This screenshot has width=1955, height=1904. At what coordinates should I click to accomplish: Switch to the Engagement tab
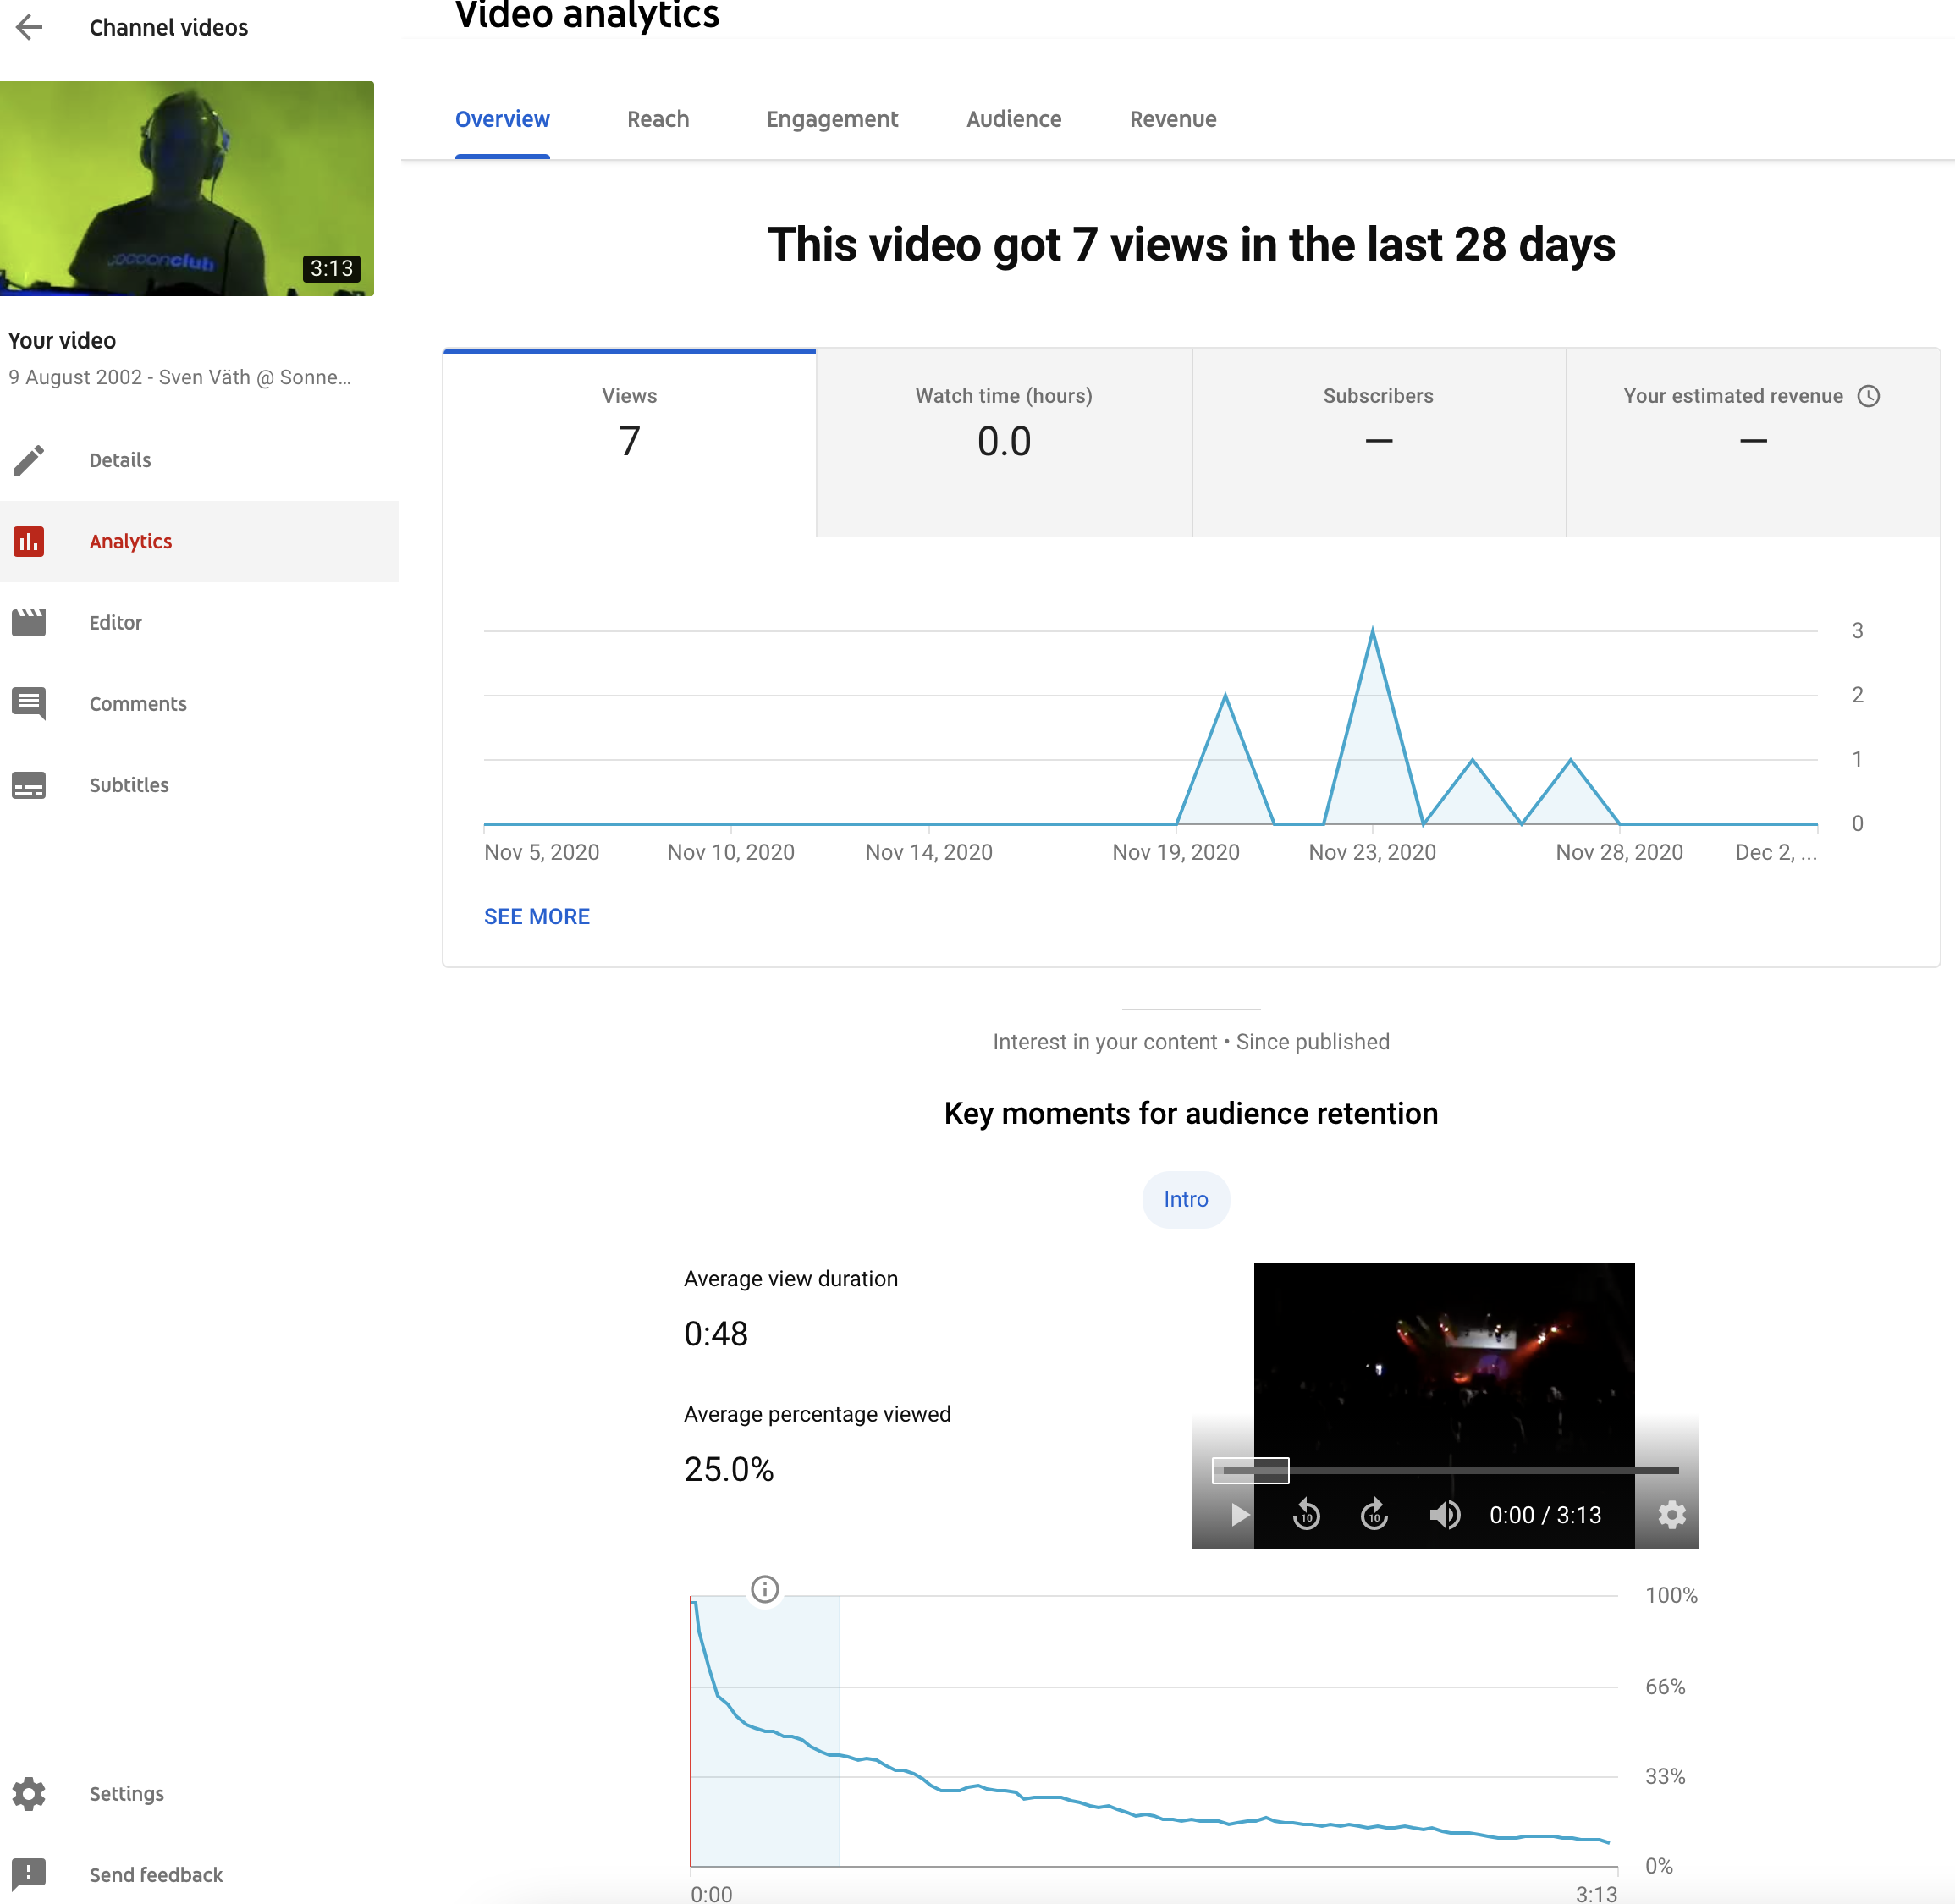[x=831, y=119]
